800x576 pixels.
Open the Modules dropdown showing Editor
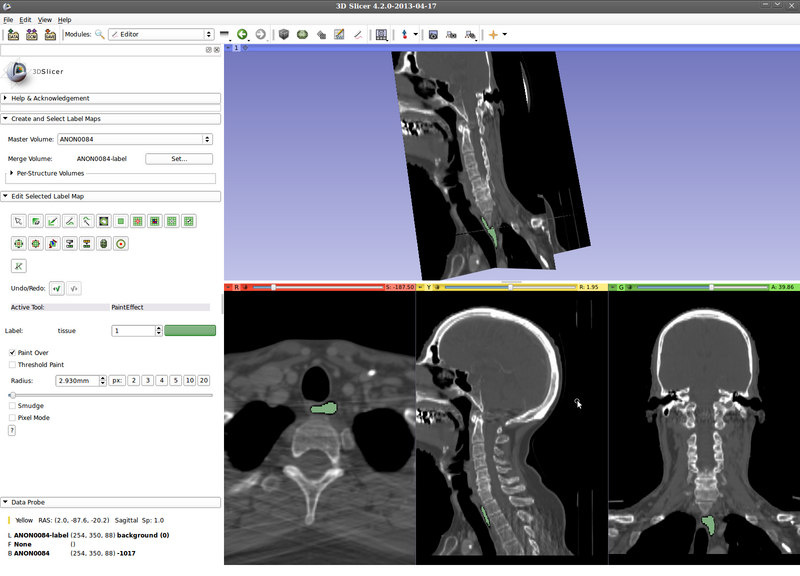pos(161,34)
